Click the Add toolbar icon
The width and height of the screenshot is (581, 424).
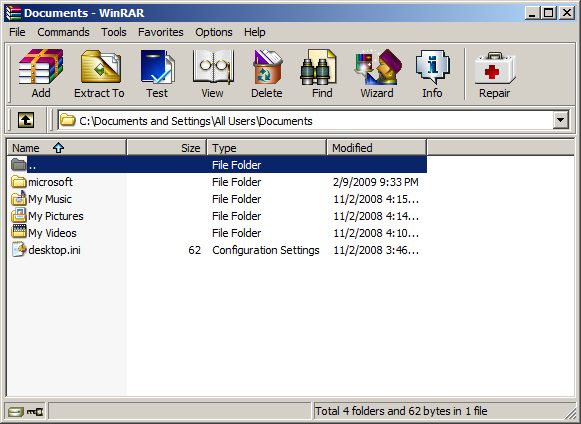point(41,67)
